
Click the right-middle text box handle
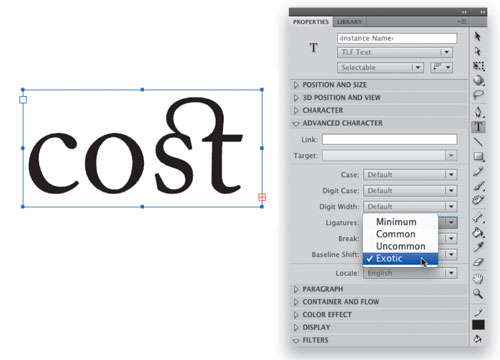[262, 148]
